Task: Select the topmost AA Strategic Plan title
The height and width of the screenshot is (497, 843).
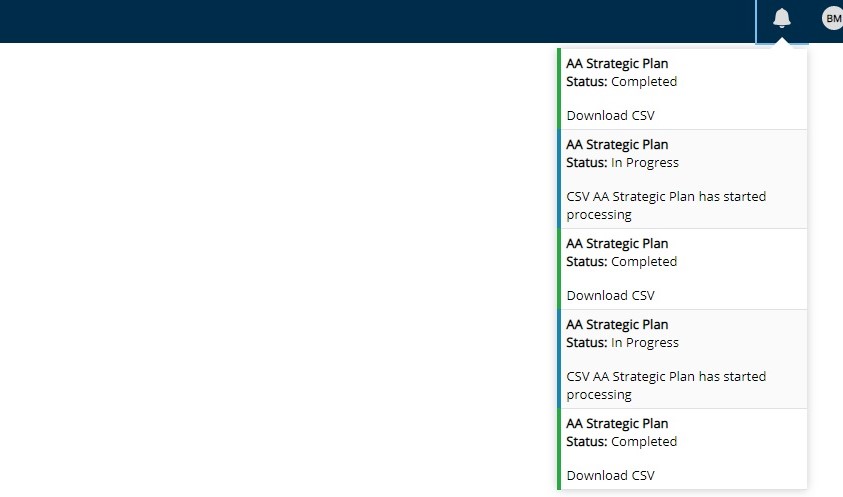Action: point(617,63)
